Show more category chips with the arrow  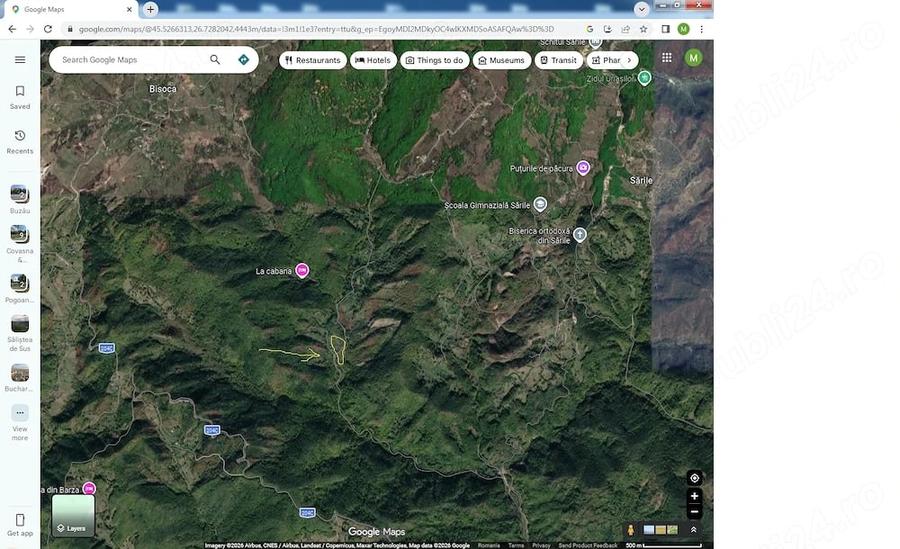[629, 60]
